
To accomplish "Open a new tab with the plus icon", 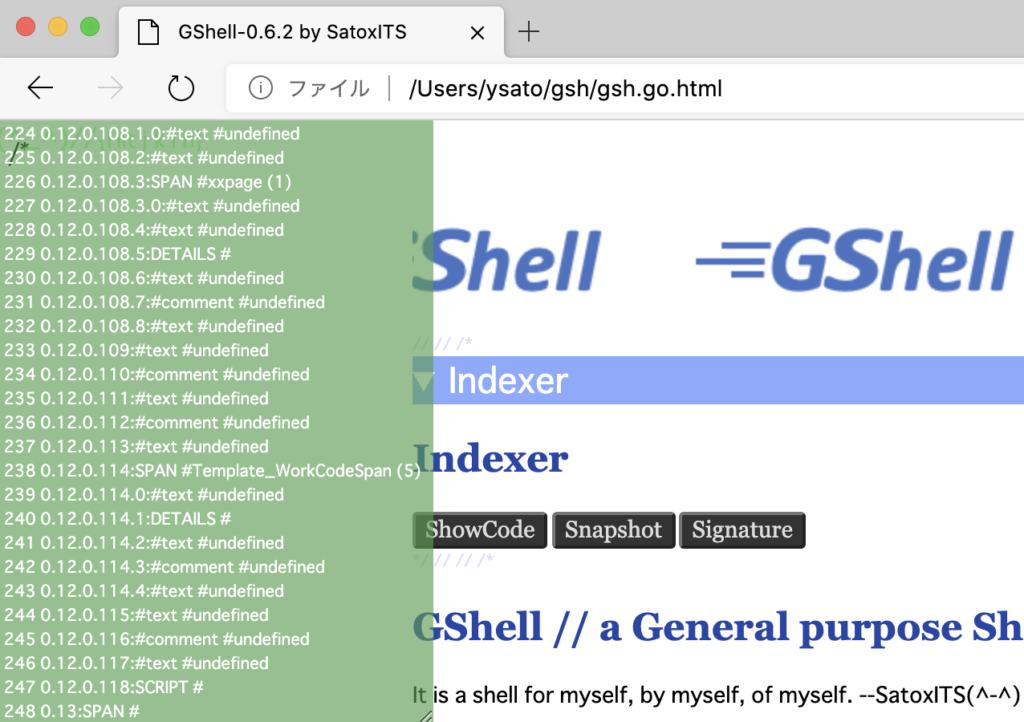I will click(x=529, y=31).
